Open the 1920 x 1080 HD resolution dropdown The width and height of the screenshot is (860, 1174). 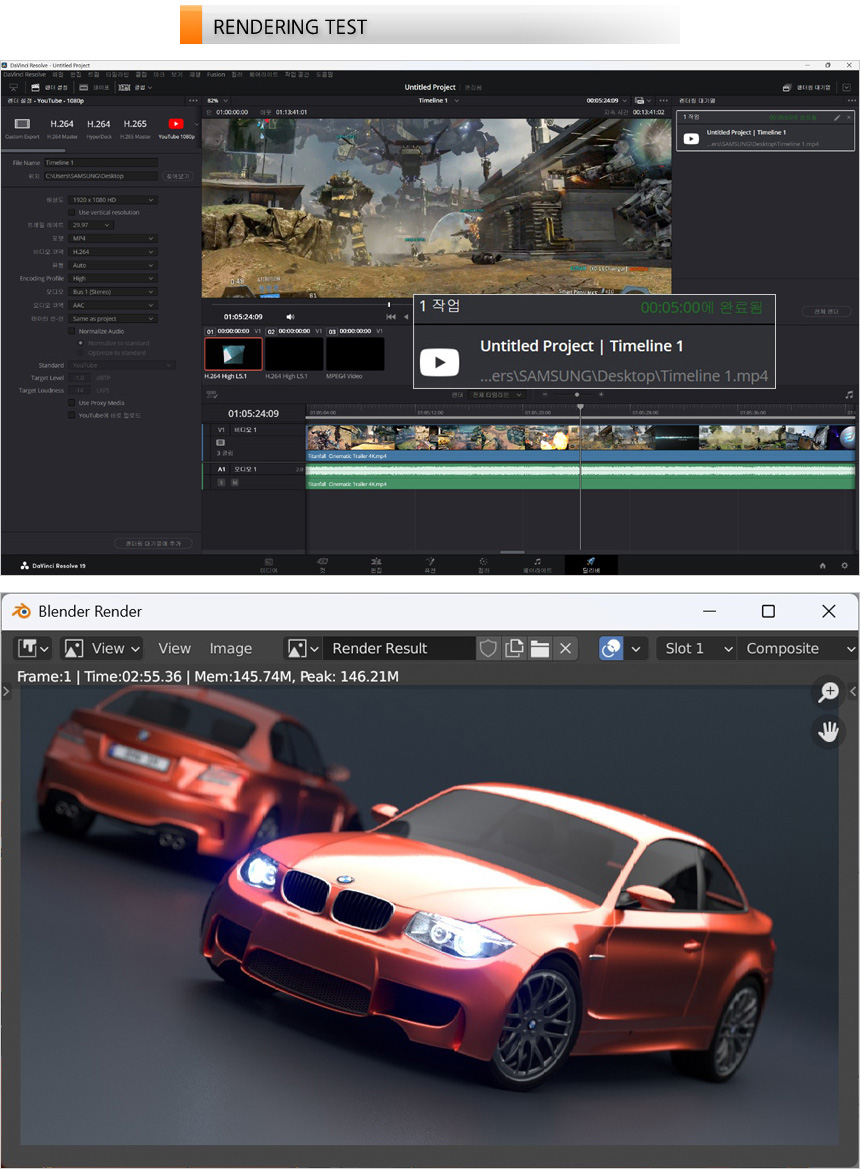click(114, 200)
